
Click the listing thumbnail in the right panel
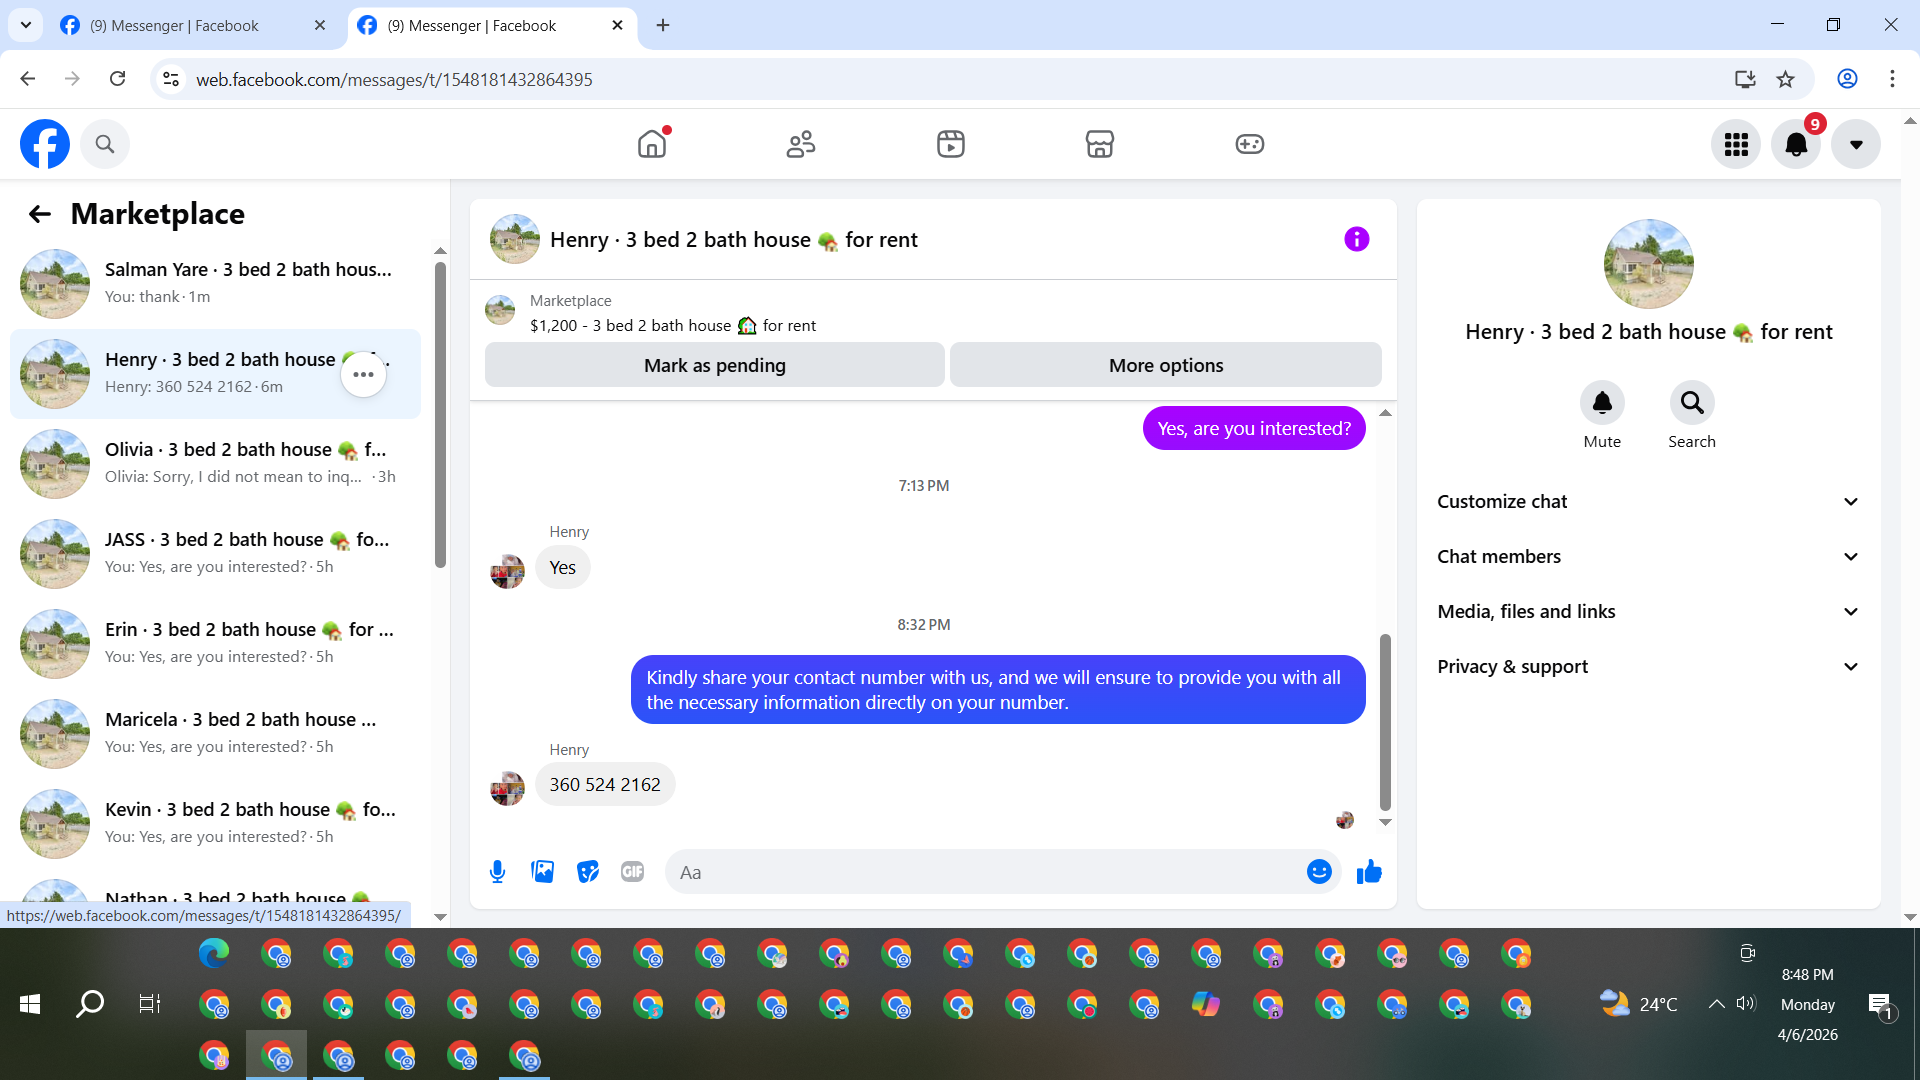[x=1649, y=264]
